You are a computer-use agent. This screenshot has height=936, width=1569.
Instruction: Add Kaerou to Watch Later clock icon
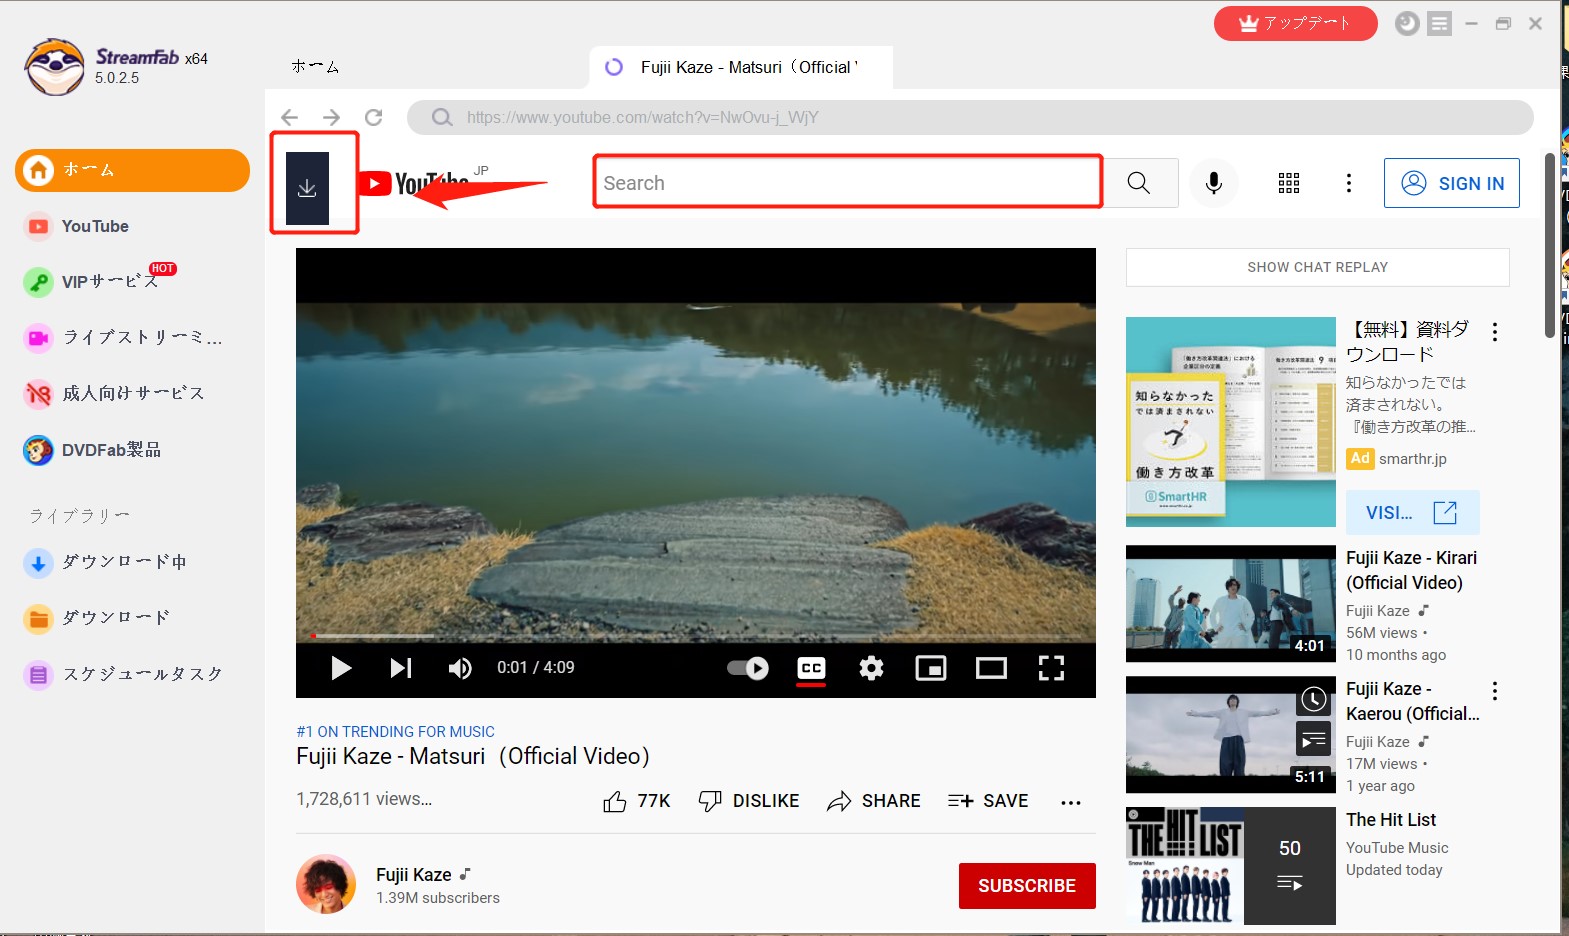pos(1314,699)
